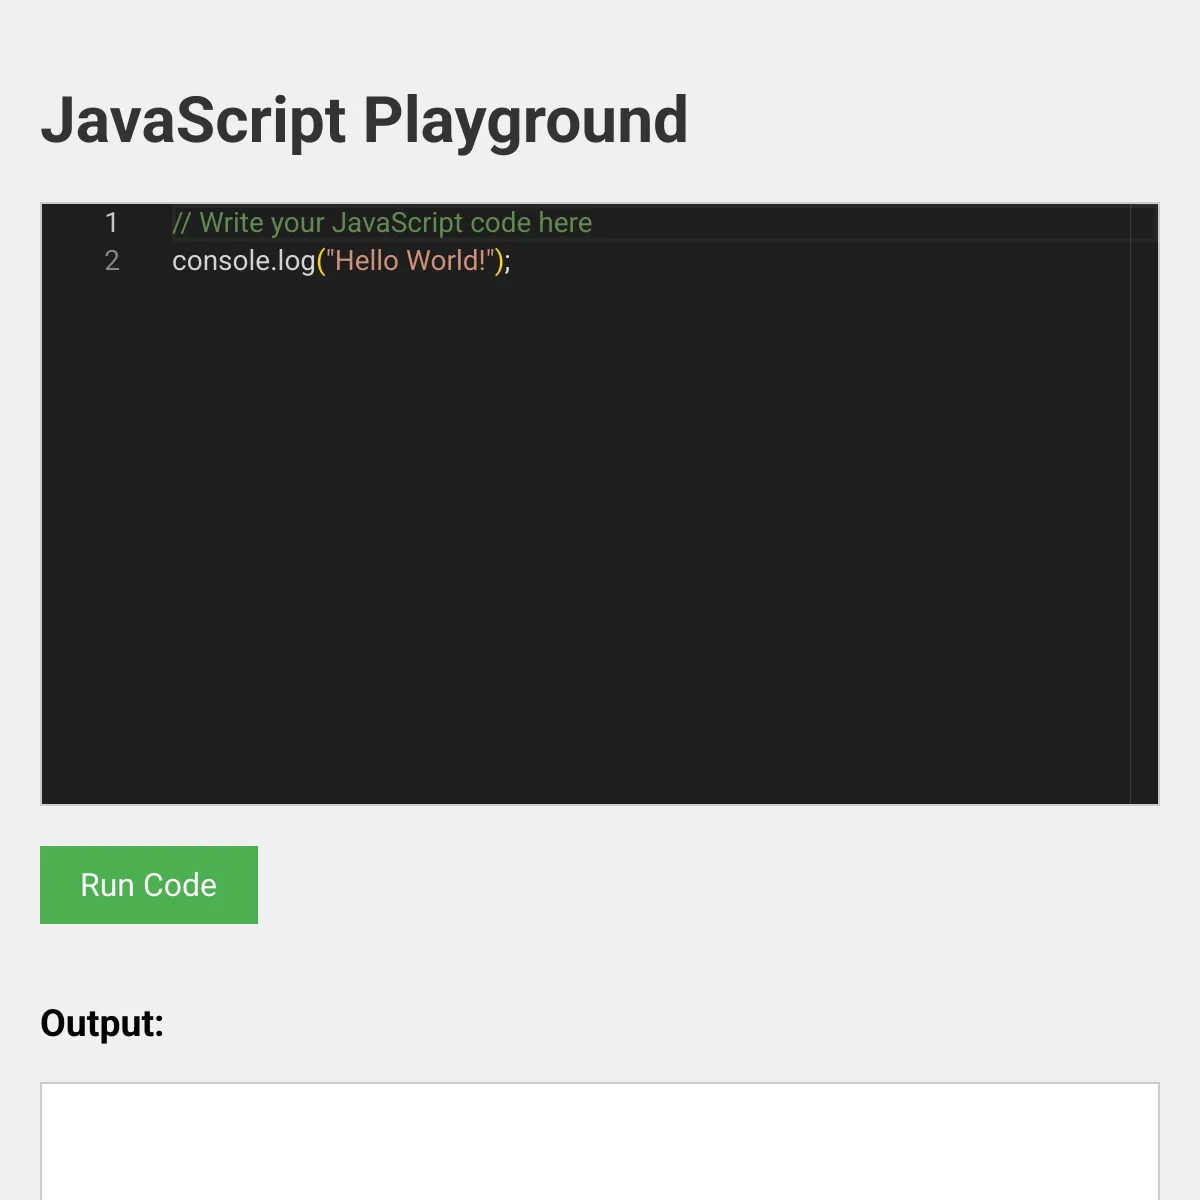Click the JavaScript Playground heading
The height and width of the screenshot is (1200, 1200).
tap(364, 122)
